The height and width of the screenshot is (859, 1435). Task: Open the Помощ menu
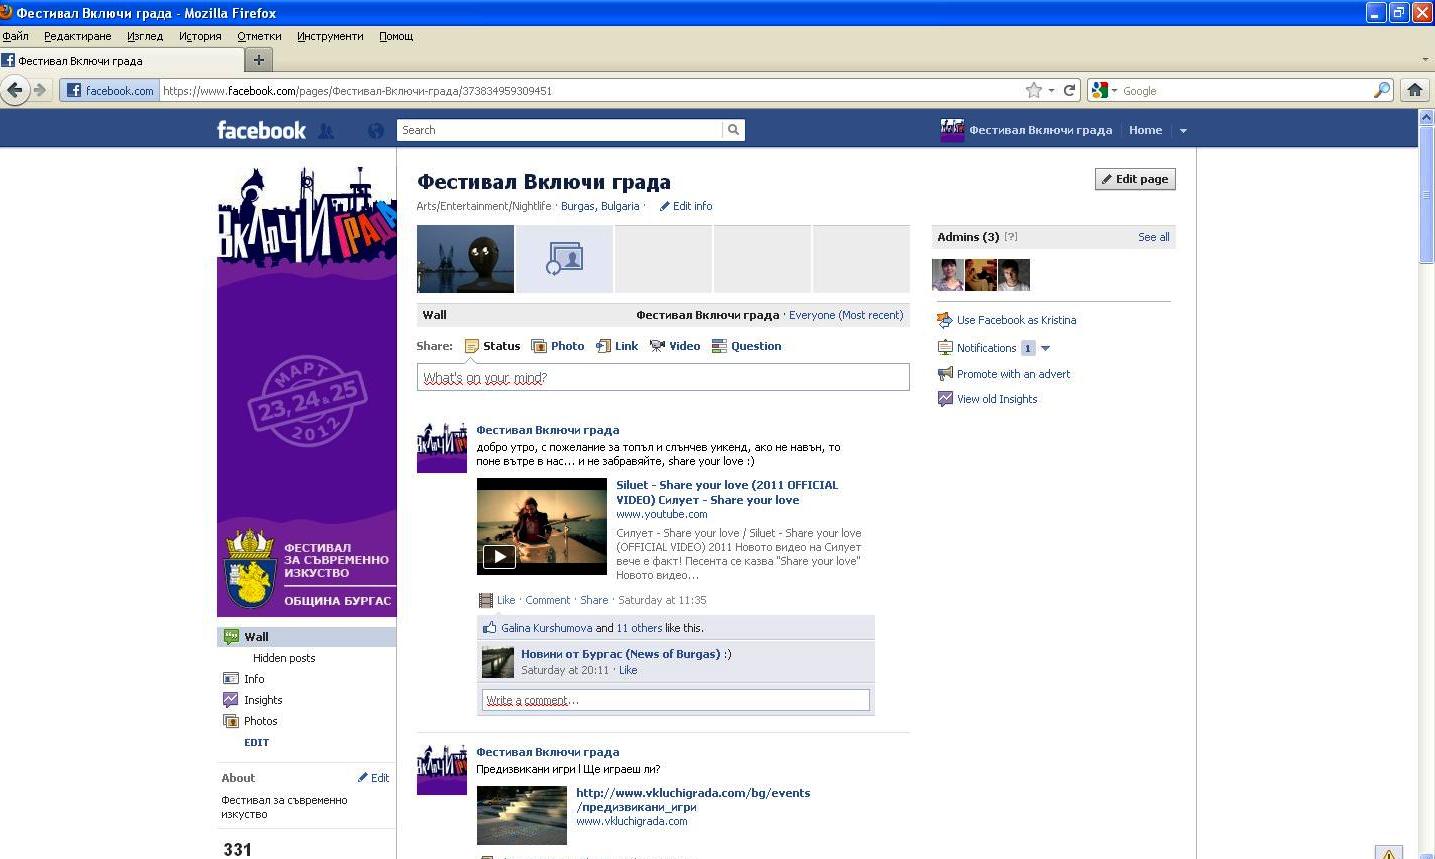pos(396,36)
